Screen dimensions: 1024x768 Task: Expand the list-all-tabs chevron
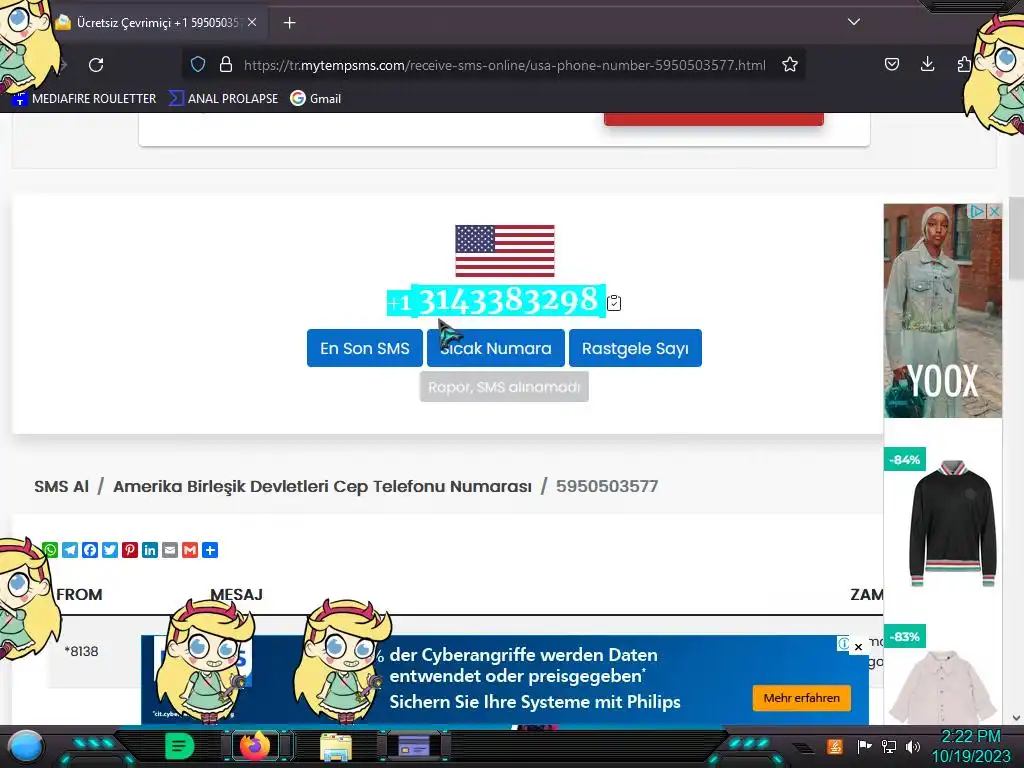(854, 22)
